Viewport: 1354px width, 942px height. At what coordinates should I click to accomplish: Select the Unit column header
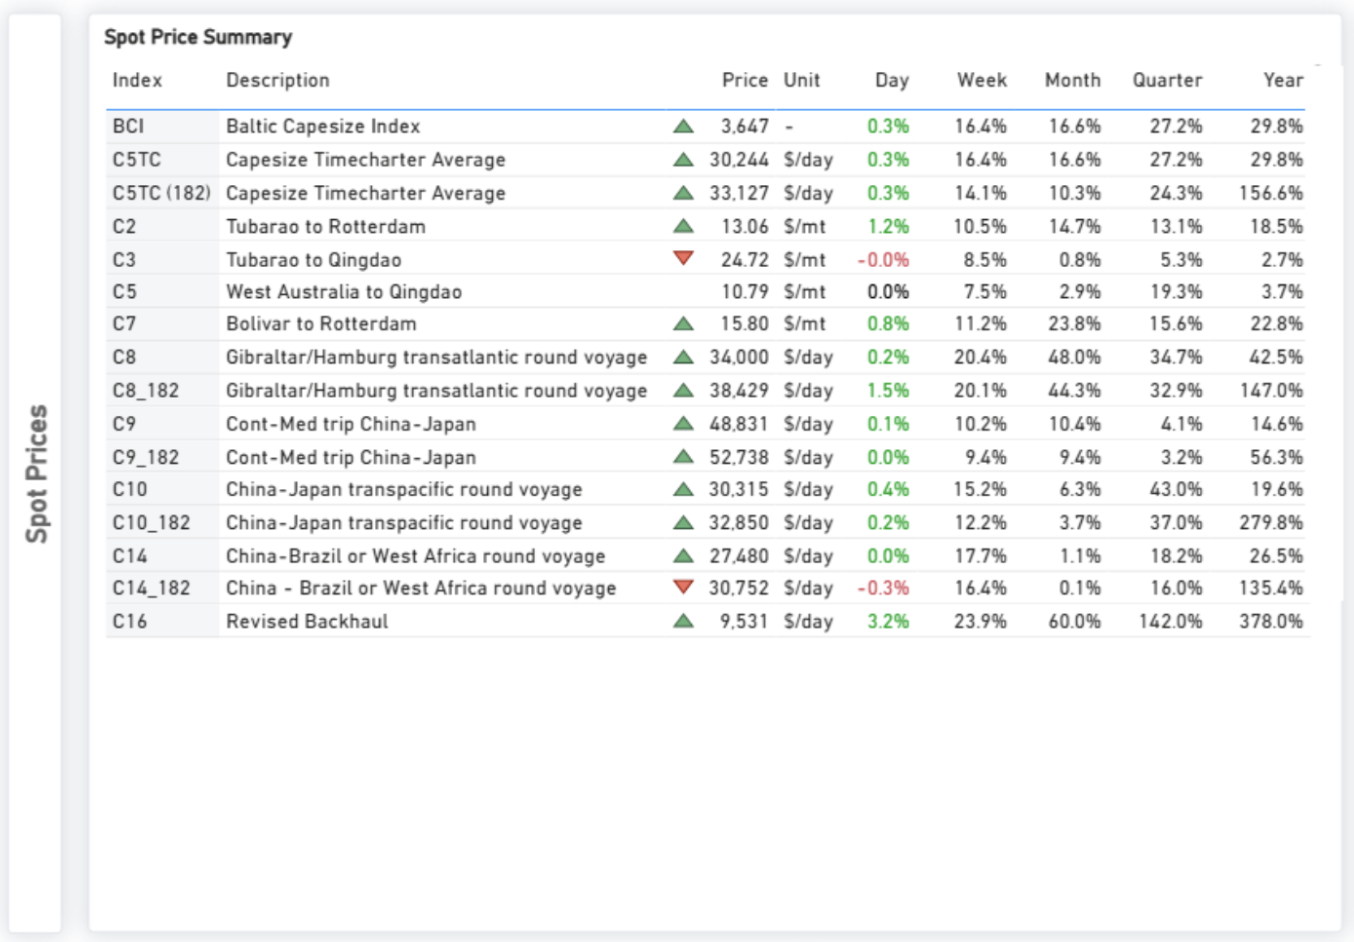802,80
